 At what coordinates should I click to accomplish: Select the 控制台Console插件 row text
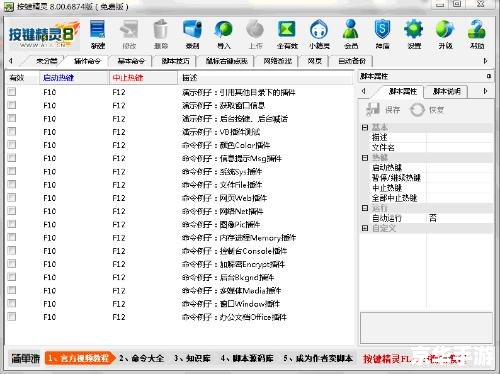(234, 251)
